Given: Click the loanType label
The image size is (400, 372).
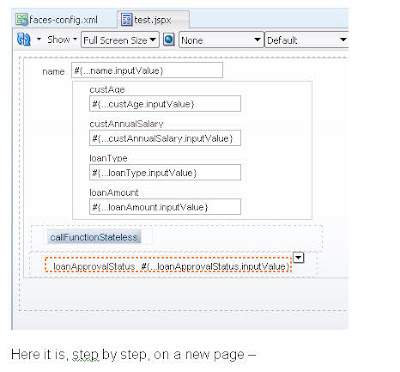Looking at the screenshot, I should coord(108,158).
